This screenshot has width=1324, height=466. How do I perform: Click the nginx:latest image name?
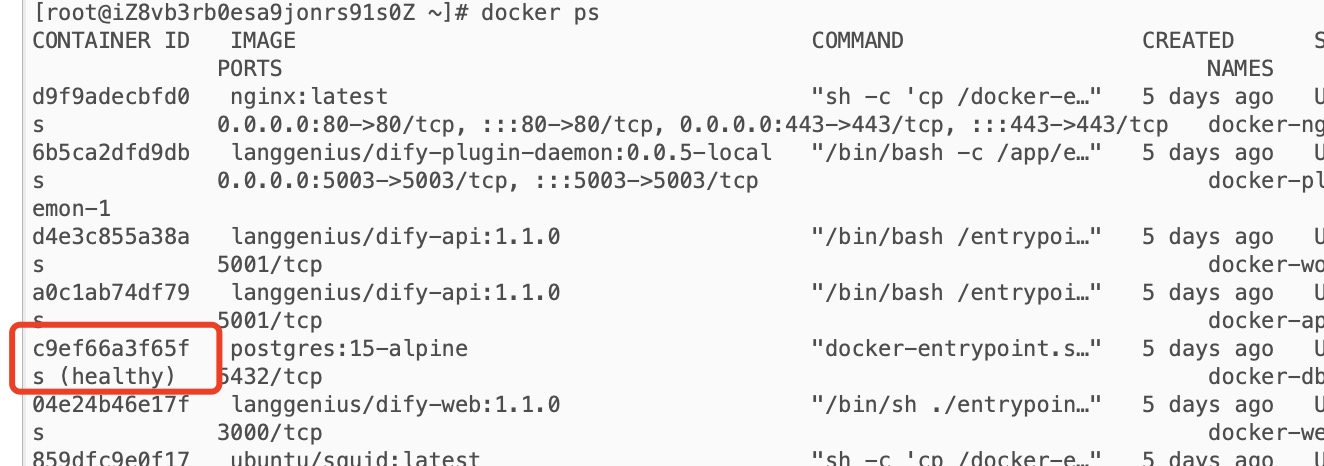point(308,97)
